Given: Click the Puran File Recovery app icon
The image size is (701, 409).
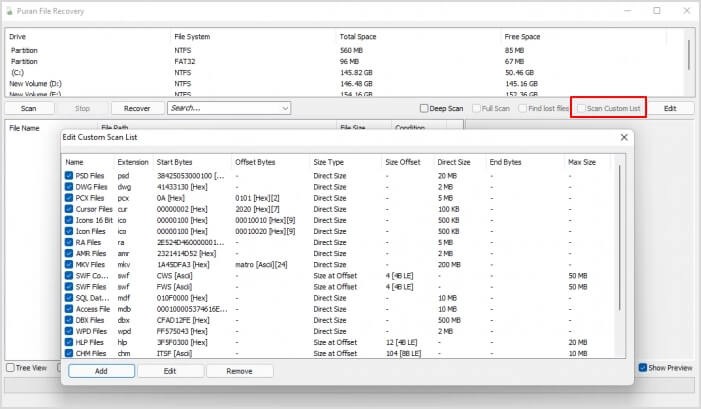Looking at the screenshot, I should pyautogui.click(x=9, y=11).
